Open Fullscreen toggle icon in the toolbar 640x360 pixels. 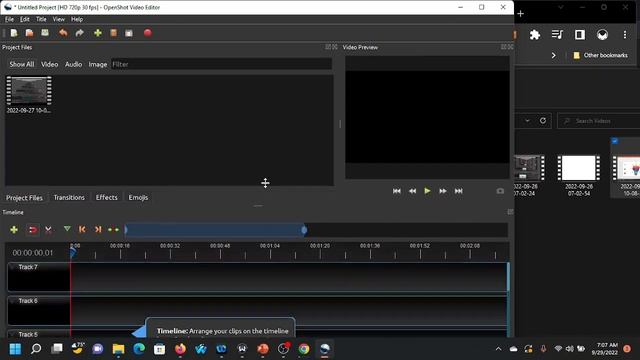point(129,33)
